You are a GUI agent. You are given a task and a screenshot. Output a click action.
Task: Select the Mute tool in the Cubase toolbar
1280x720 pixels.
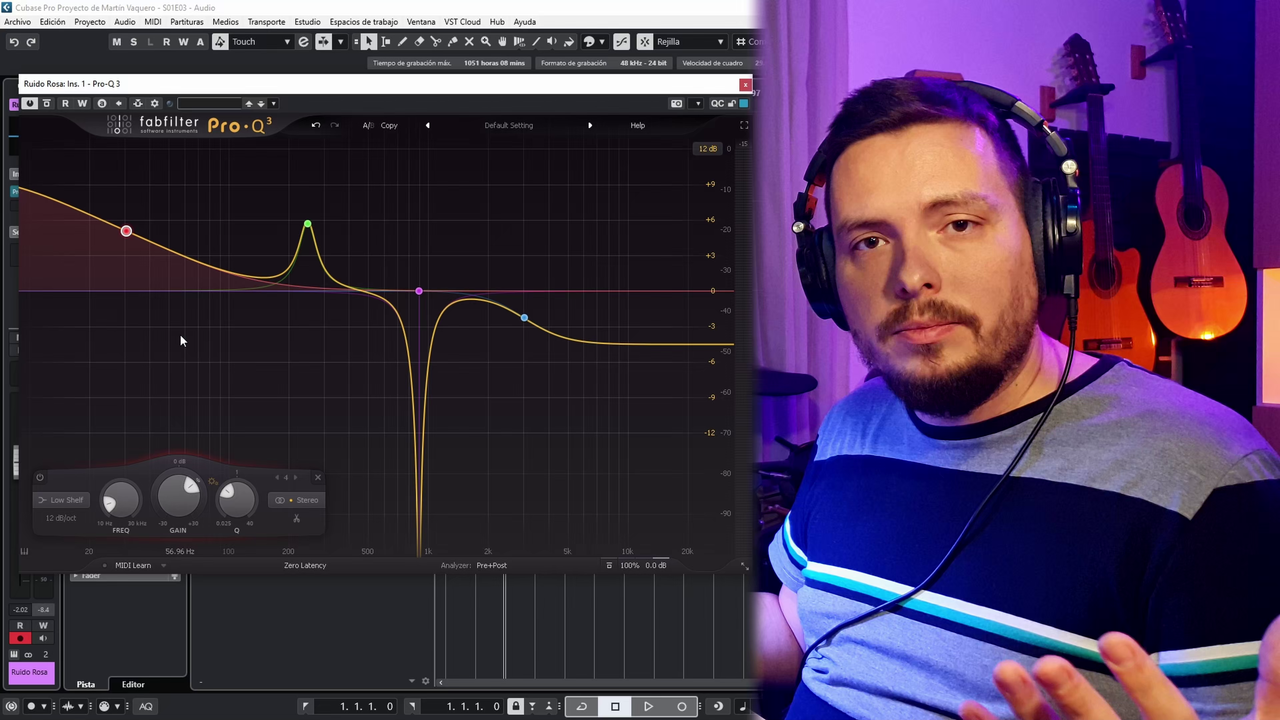[469, 41]
